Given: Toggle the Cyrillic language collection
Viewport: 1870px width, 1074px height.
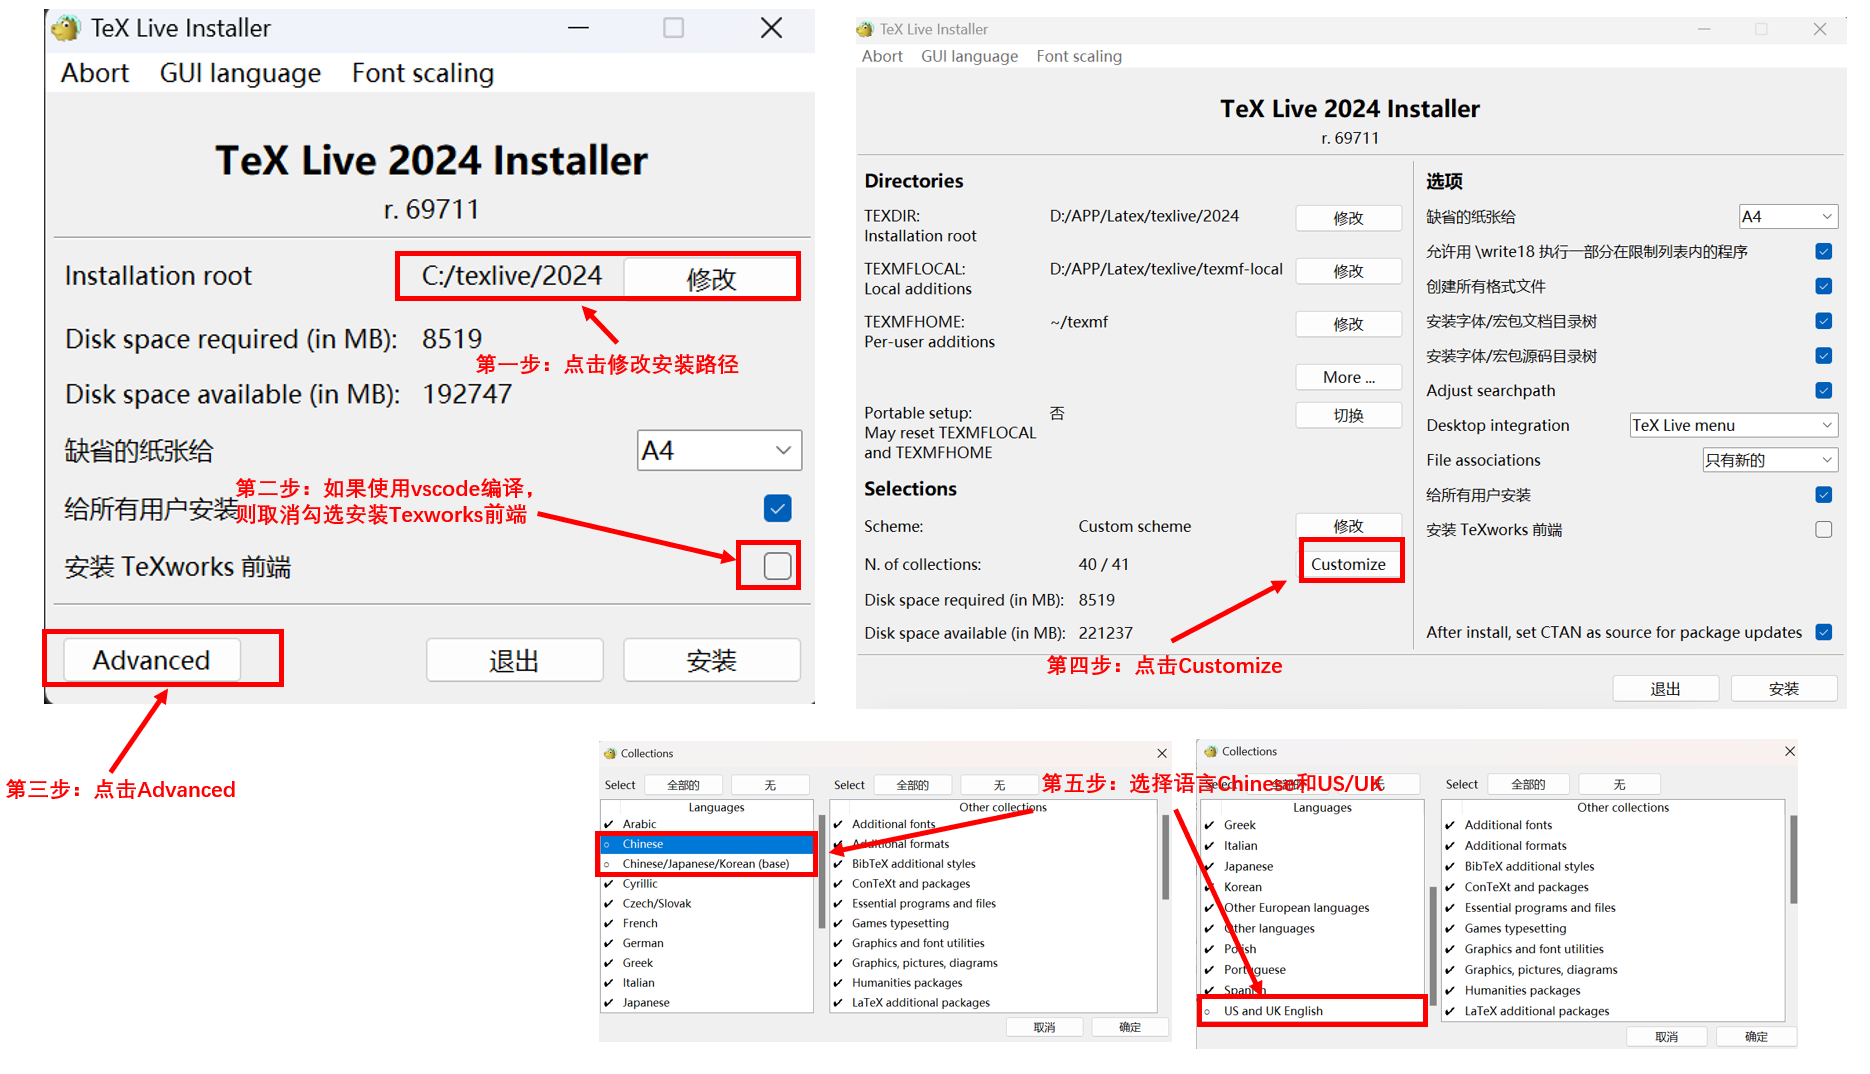Looking at the screenshot, I should click(708, 884).
